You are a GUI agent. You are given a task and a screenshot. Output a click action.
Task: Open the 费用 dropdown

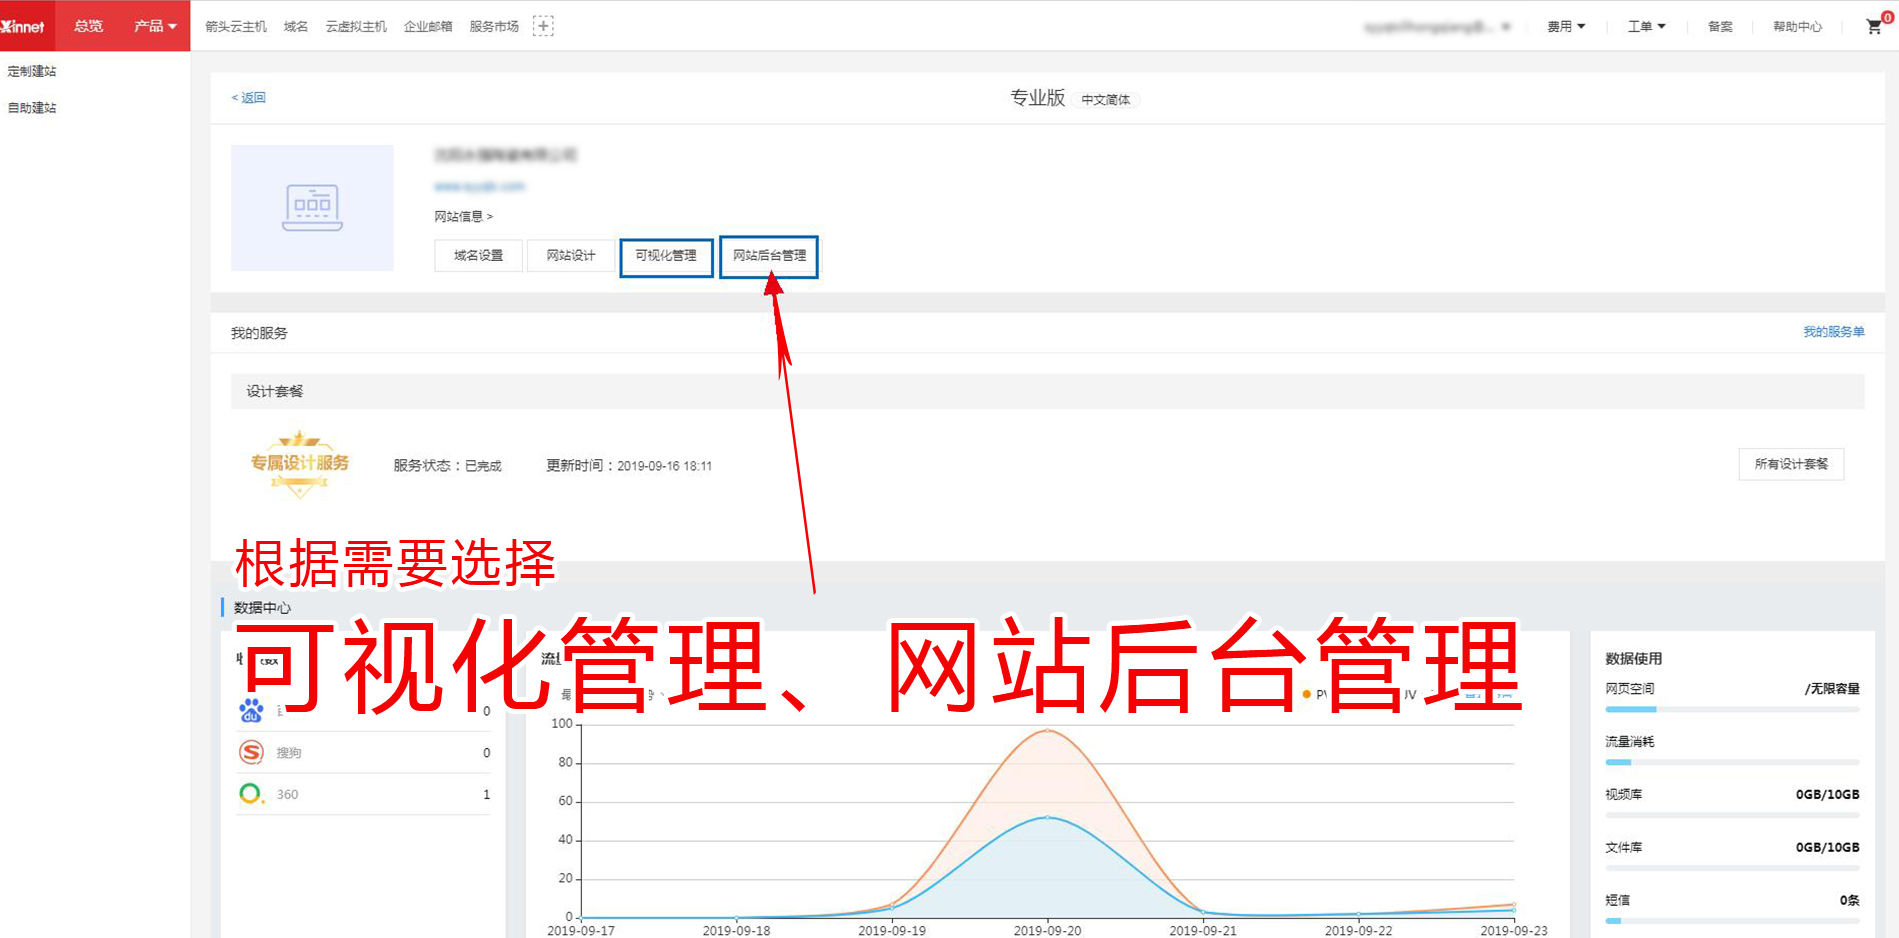tap(1566, 27)
